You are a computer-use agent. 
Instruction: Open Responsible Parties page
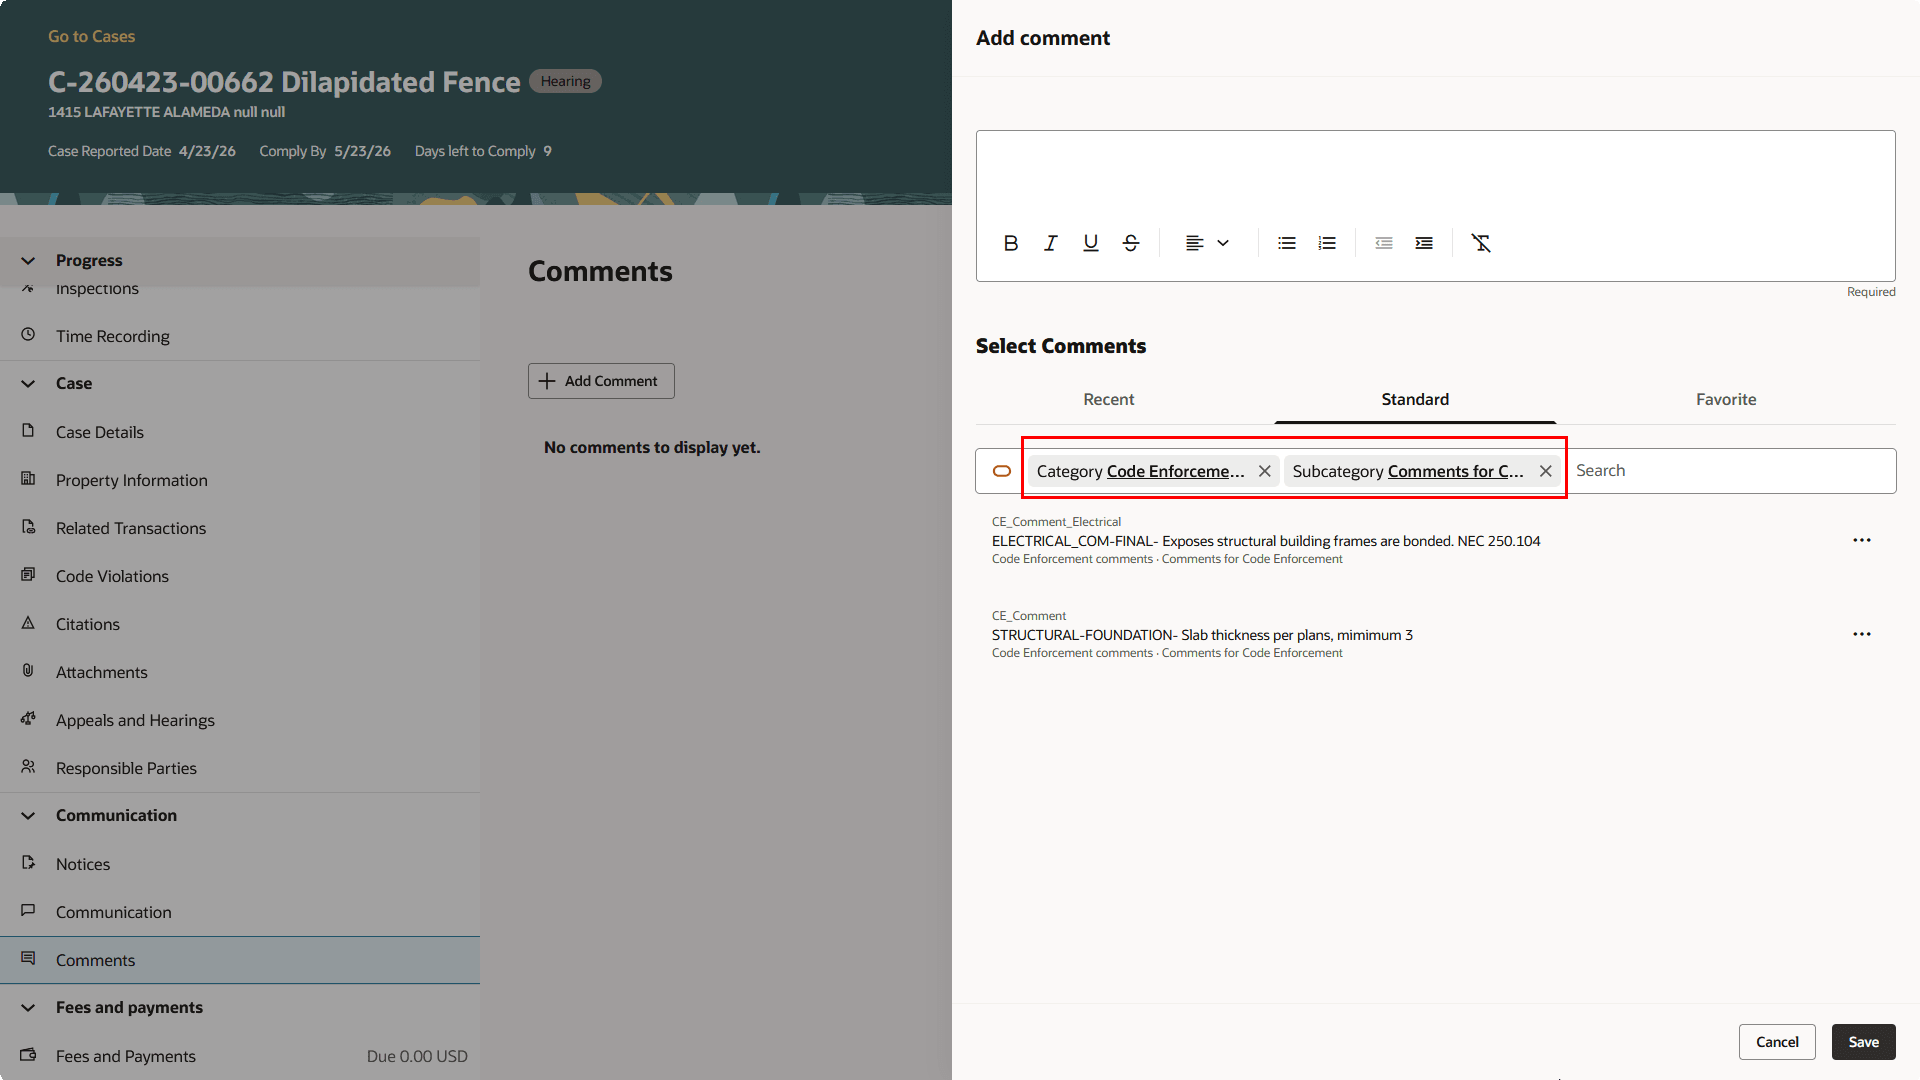point(240,768)
